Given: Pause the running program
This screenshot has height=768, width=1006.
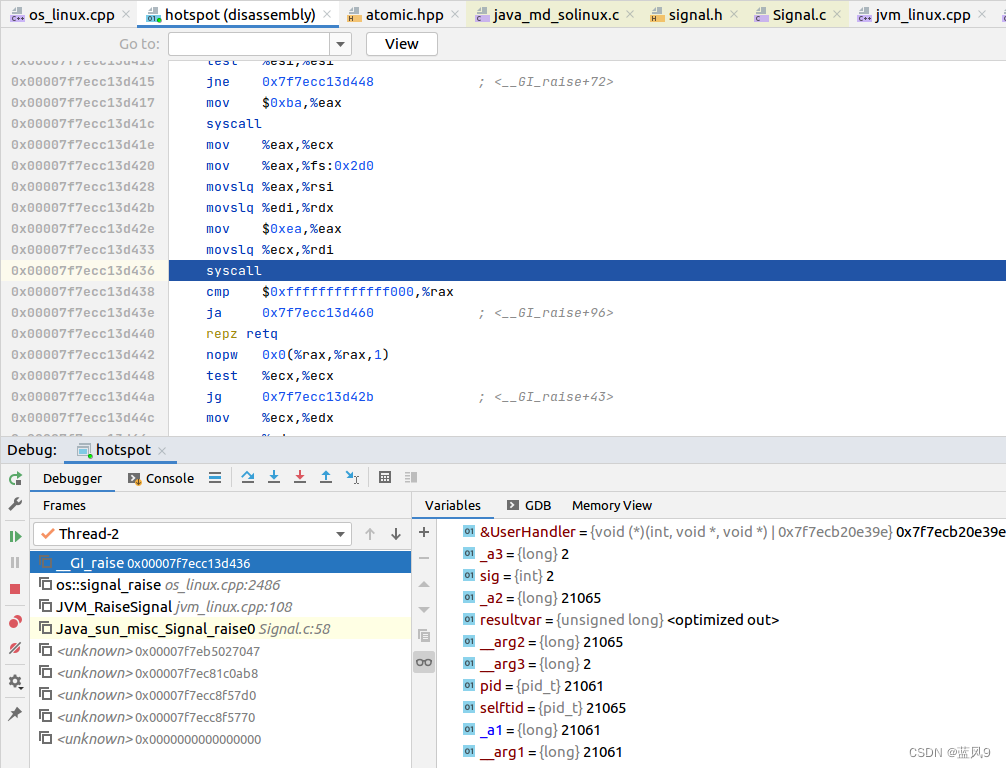Looking at the screenshot, I should pyautogui.click(x=15, y=563).
